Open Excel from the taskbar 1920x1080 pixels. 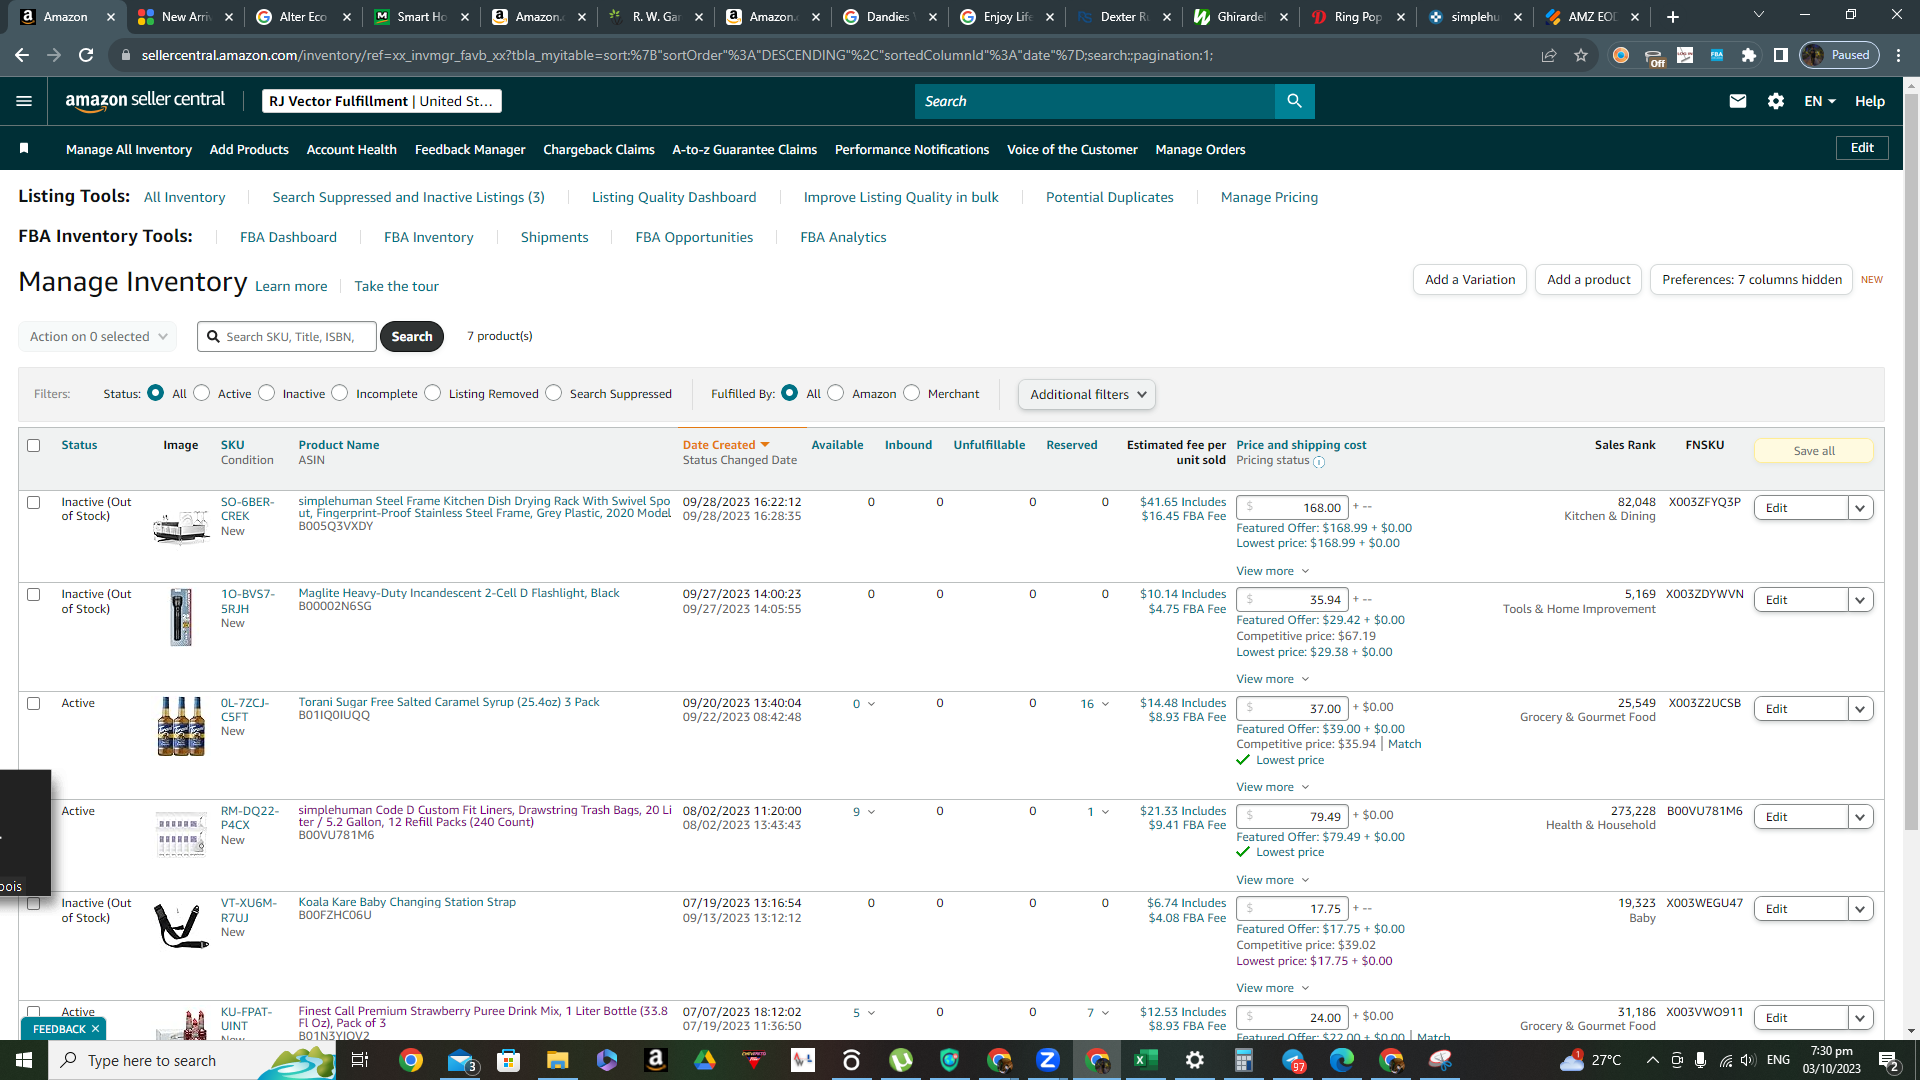click(x=1146, y=1060)
